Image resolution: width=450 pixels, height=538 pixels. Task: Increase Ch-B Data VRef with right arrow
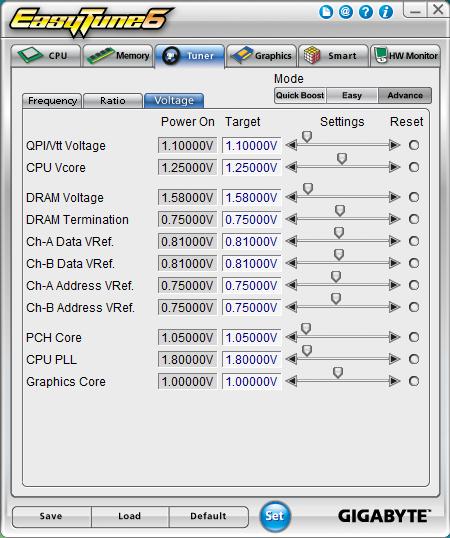coord(395,263)
